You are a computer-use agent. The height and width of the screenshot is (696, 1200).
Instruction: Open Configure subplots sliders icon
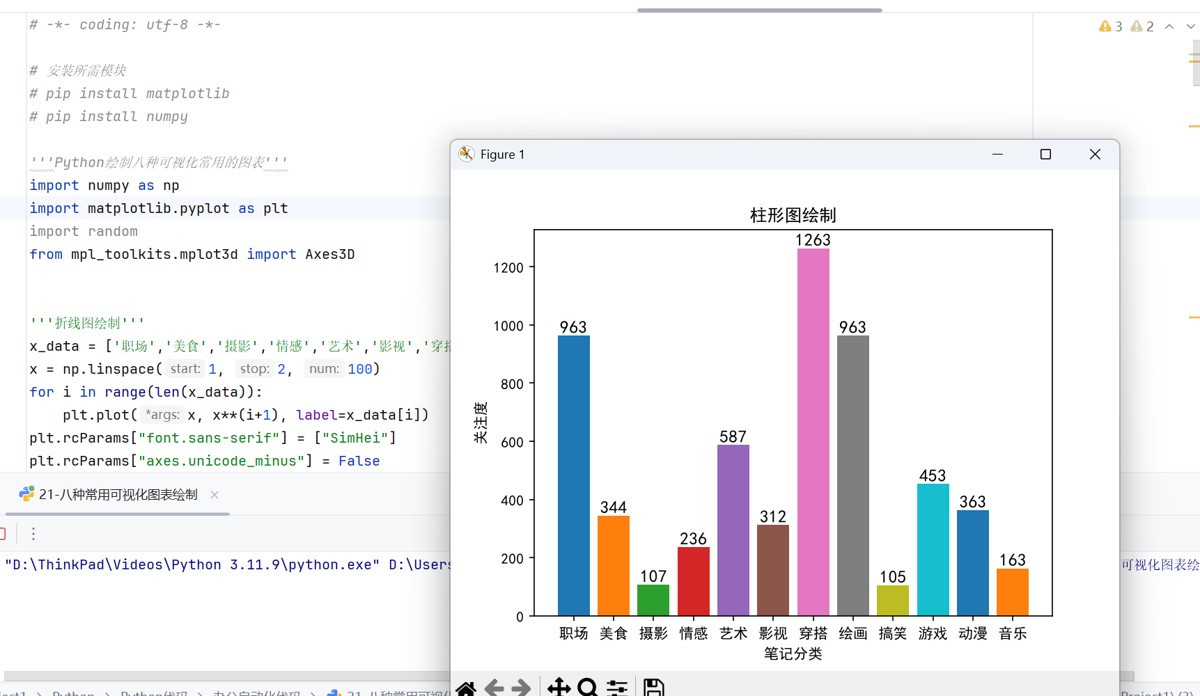617,688
